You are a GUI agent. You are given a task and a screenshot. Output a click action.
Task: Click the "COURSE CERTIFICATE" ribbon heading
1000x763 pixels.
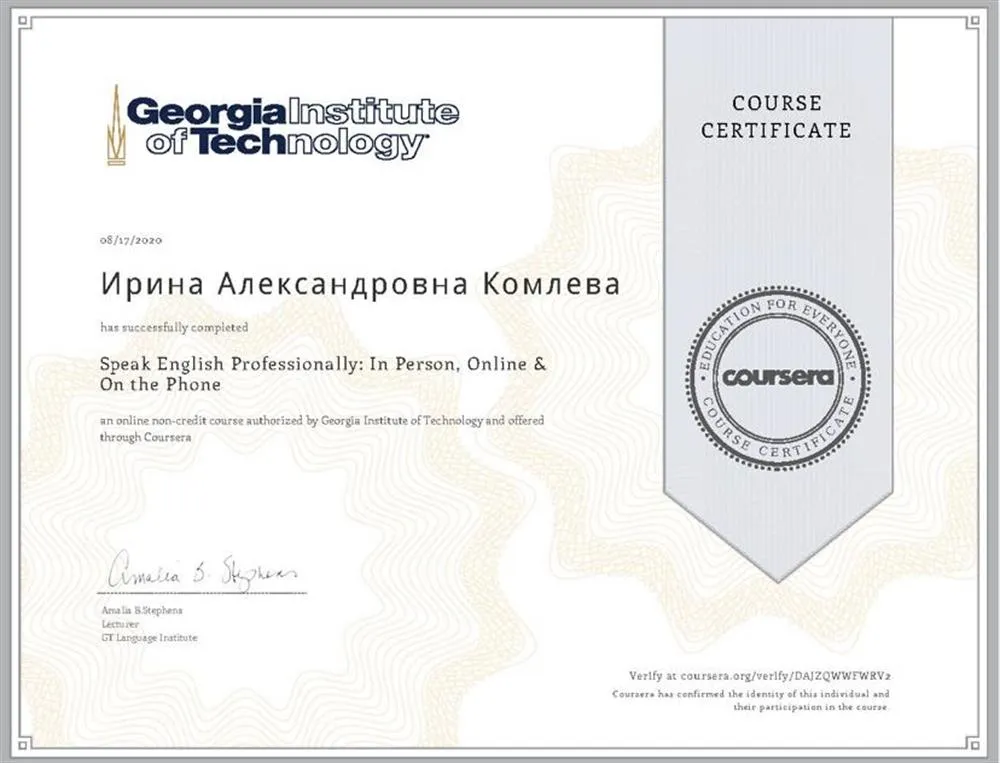(x=776, y=117)
